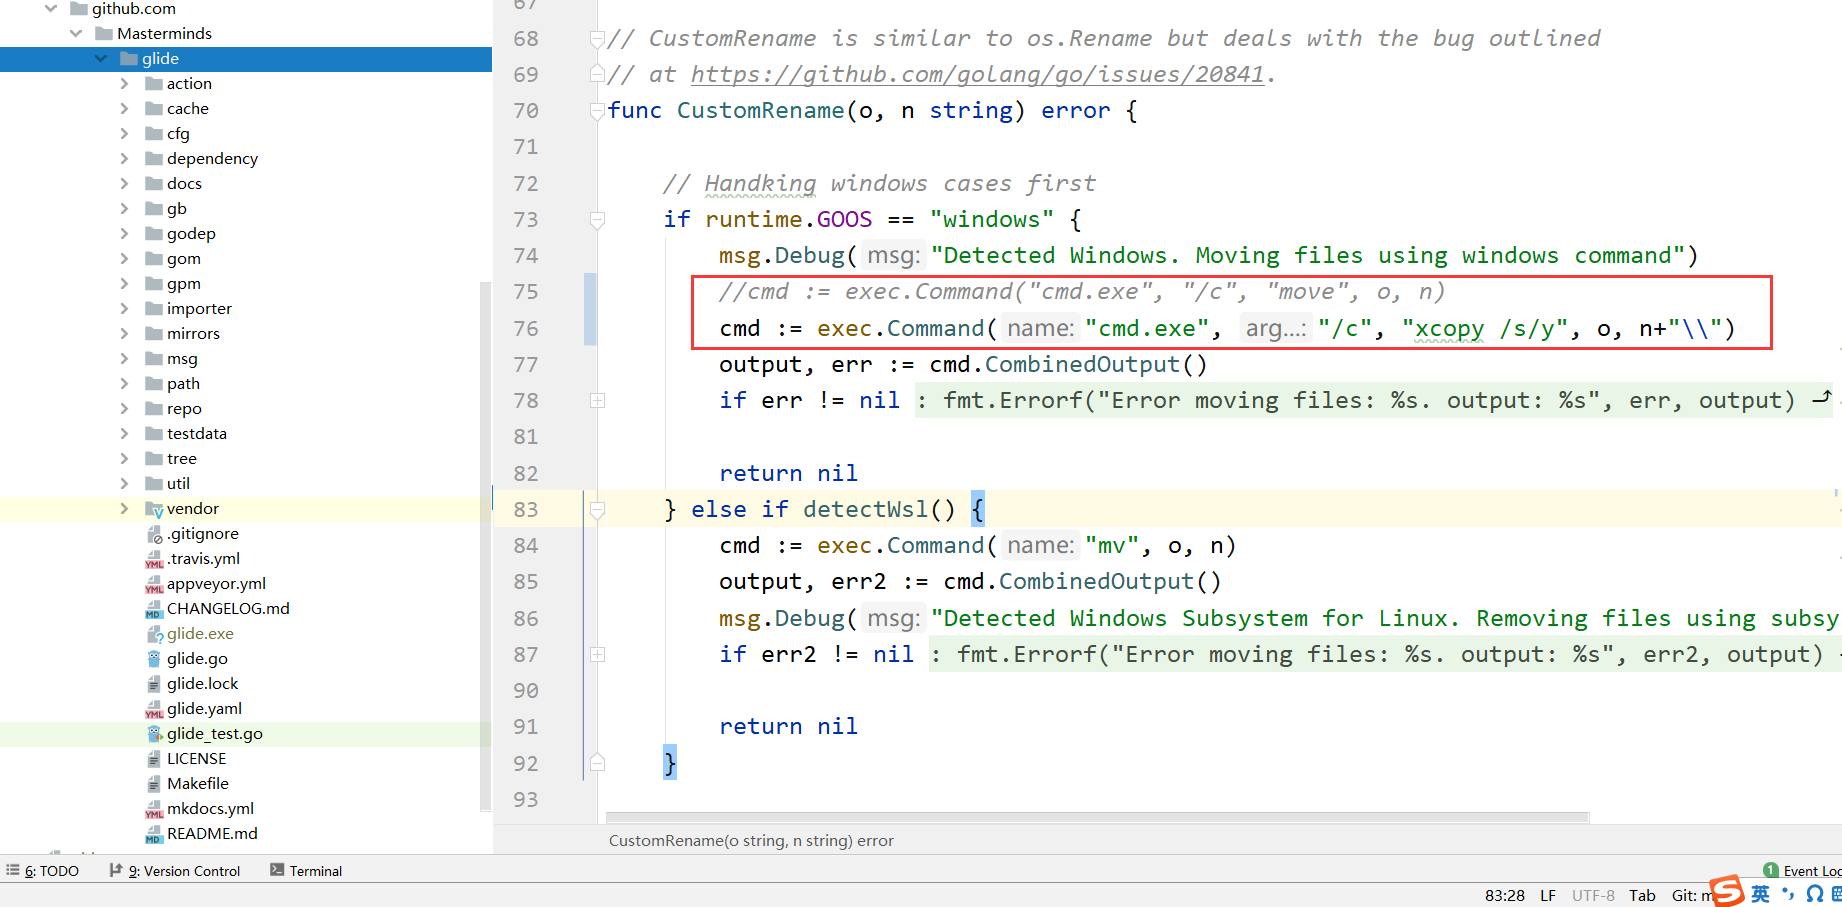Open the golang issue 20841 GitHub link
This screenshot has width=1842, height=907.
pos(977,74)
